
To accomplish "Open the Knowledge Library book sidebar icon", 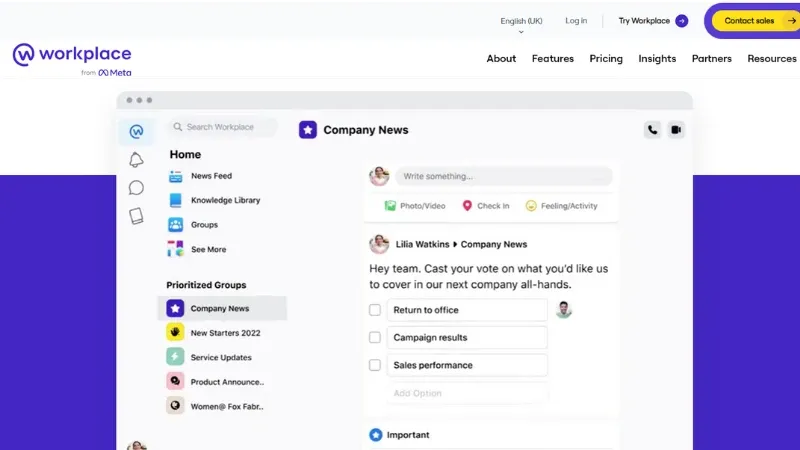I will tap(136, 216).
